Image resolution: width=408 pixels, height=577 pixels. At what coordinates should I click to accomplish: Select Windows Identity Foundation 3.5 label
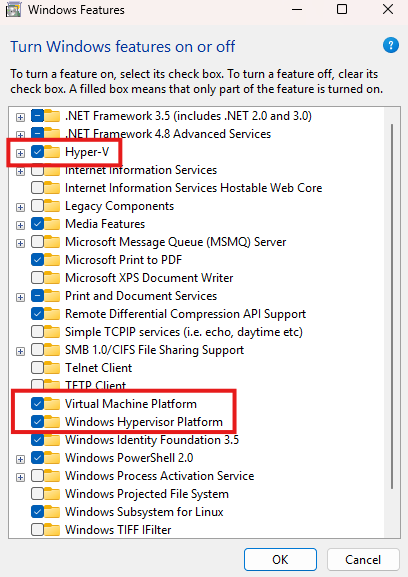152,440
